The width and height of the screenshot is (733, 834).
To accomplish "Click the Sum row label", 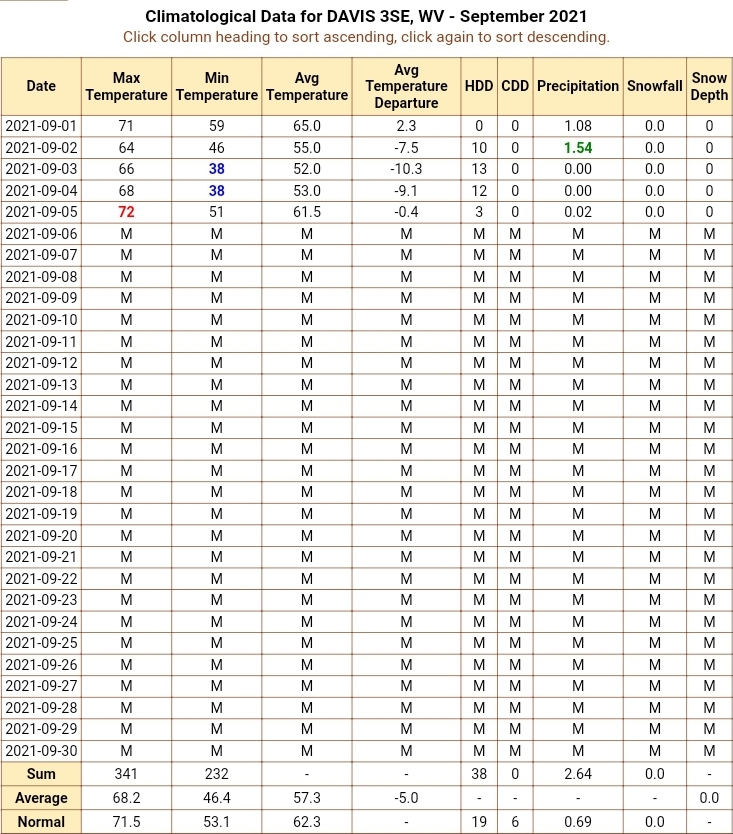I will click(41, 774).
